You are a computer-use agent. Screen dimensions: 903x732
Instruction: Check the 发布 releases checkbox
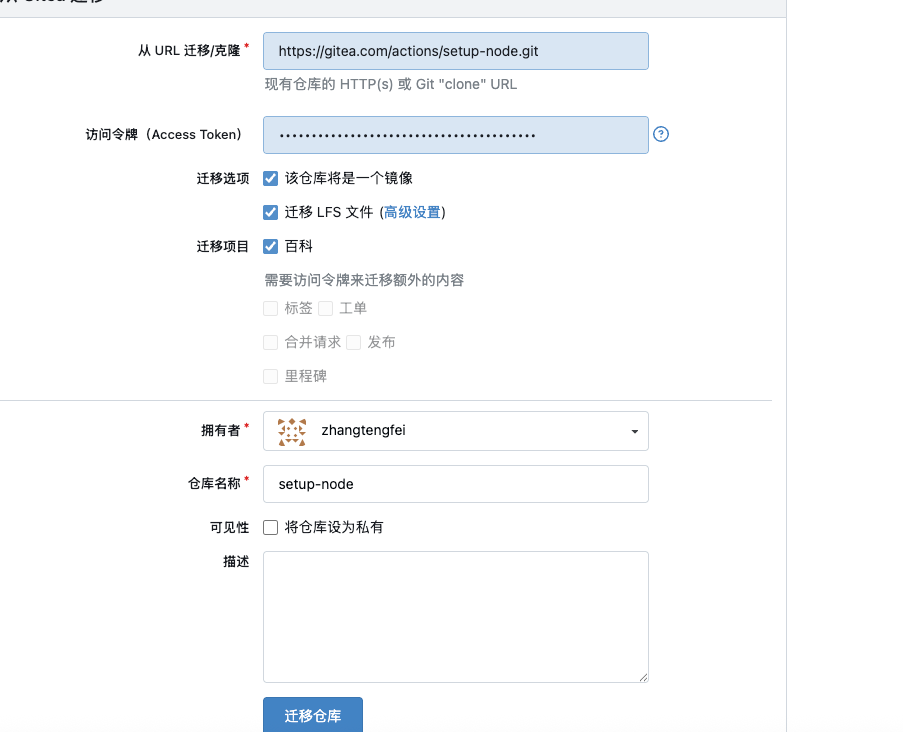[x=352, y=341]
